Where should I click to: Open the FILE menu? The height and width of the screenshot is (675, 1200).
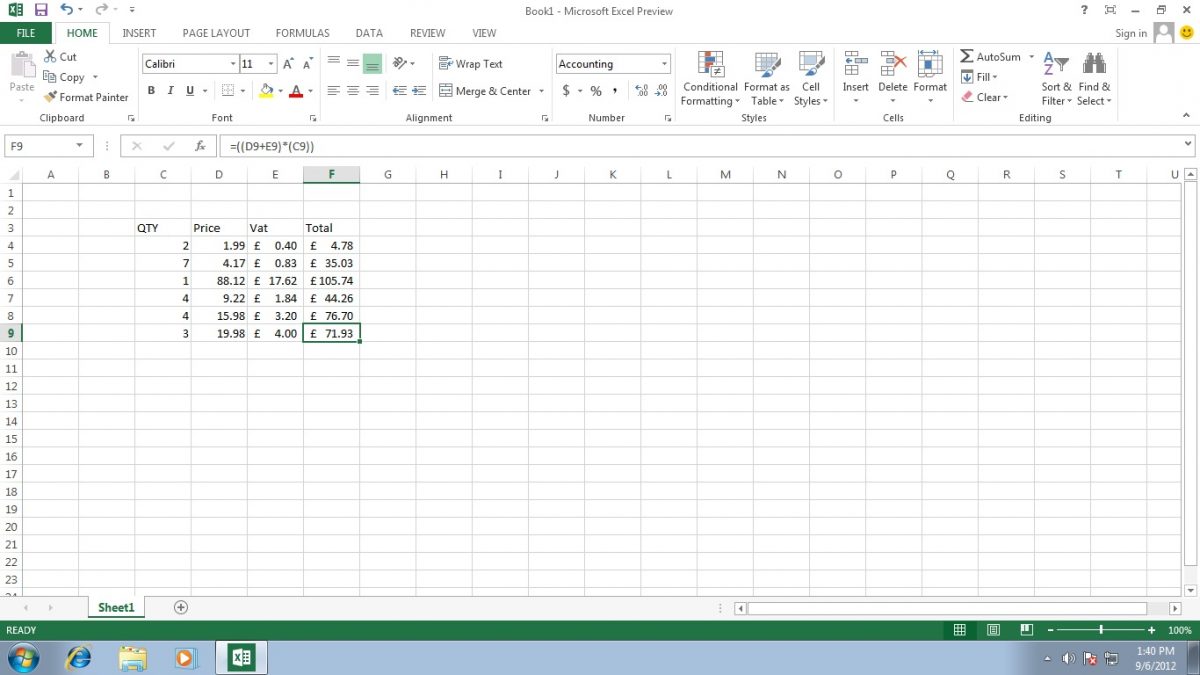[x=25, y=32]
